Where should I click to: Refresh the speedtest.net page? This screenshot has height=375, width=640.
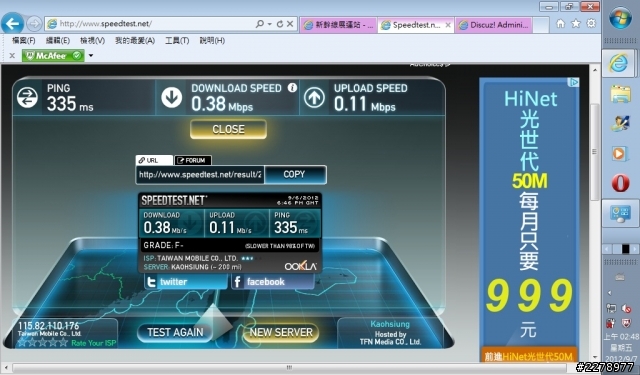pyautogui.click(x=280, y=24)
